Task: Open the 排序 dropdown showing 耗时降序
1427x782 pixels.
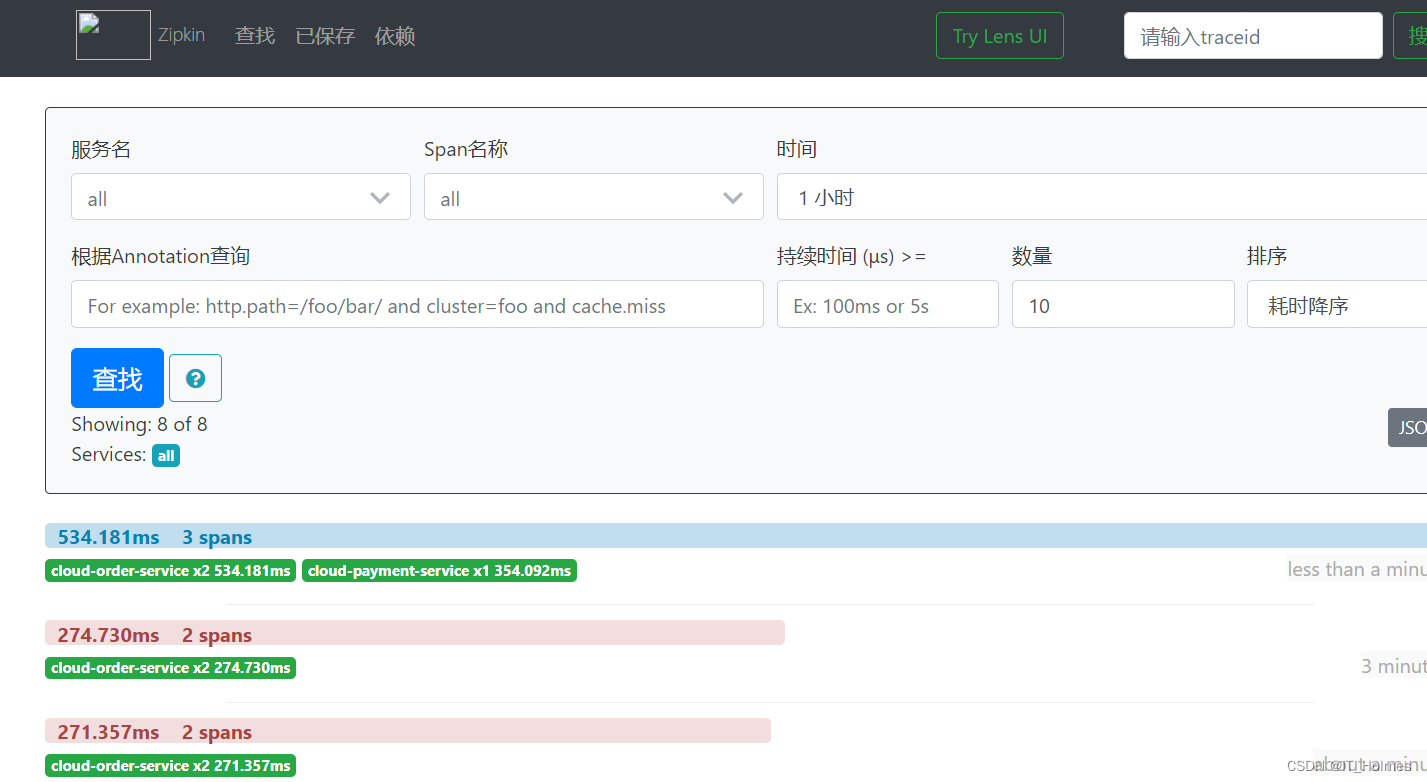Action: 1337,304
